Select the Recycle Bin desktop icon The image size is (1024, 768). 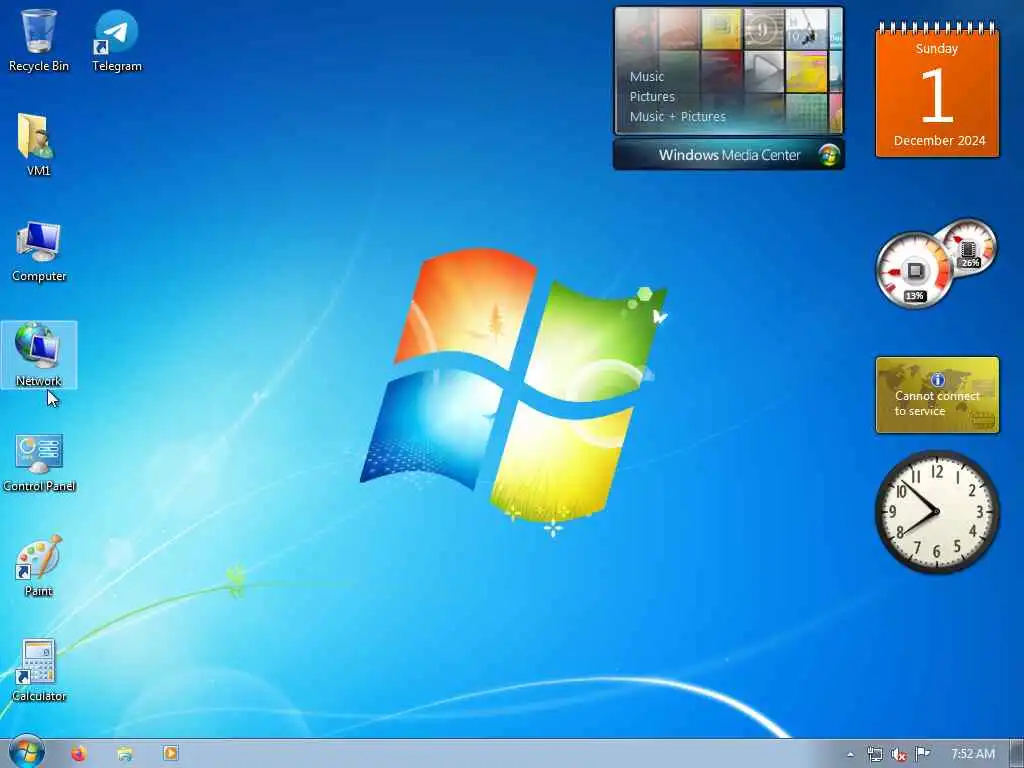tap(39, 40)
